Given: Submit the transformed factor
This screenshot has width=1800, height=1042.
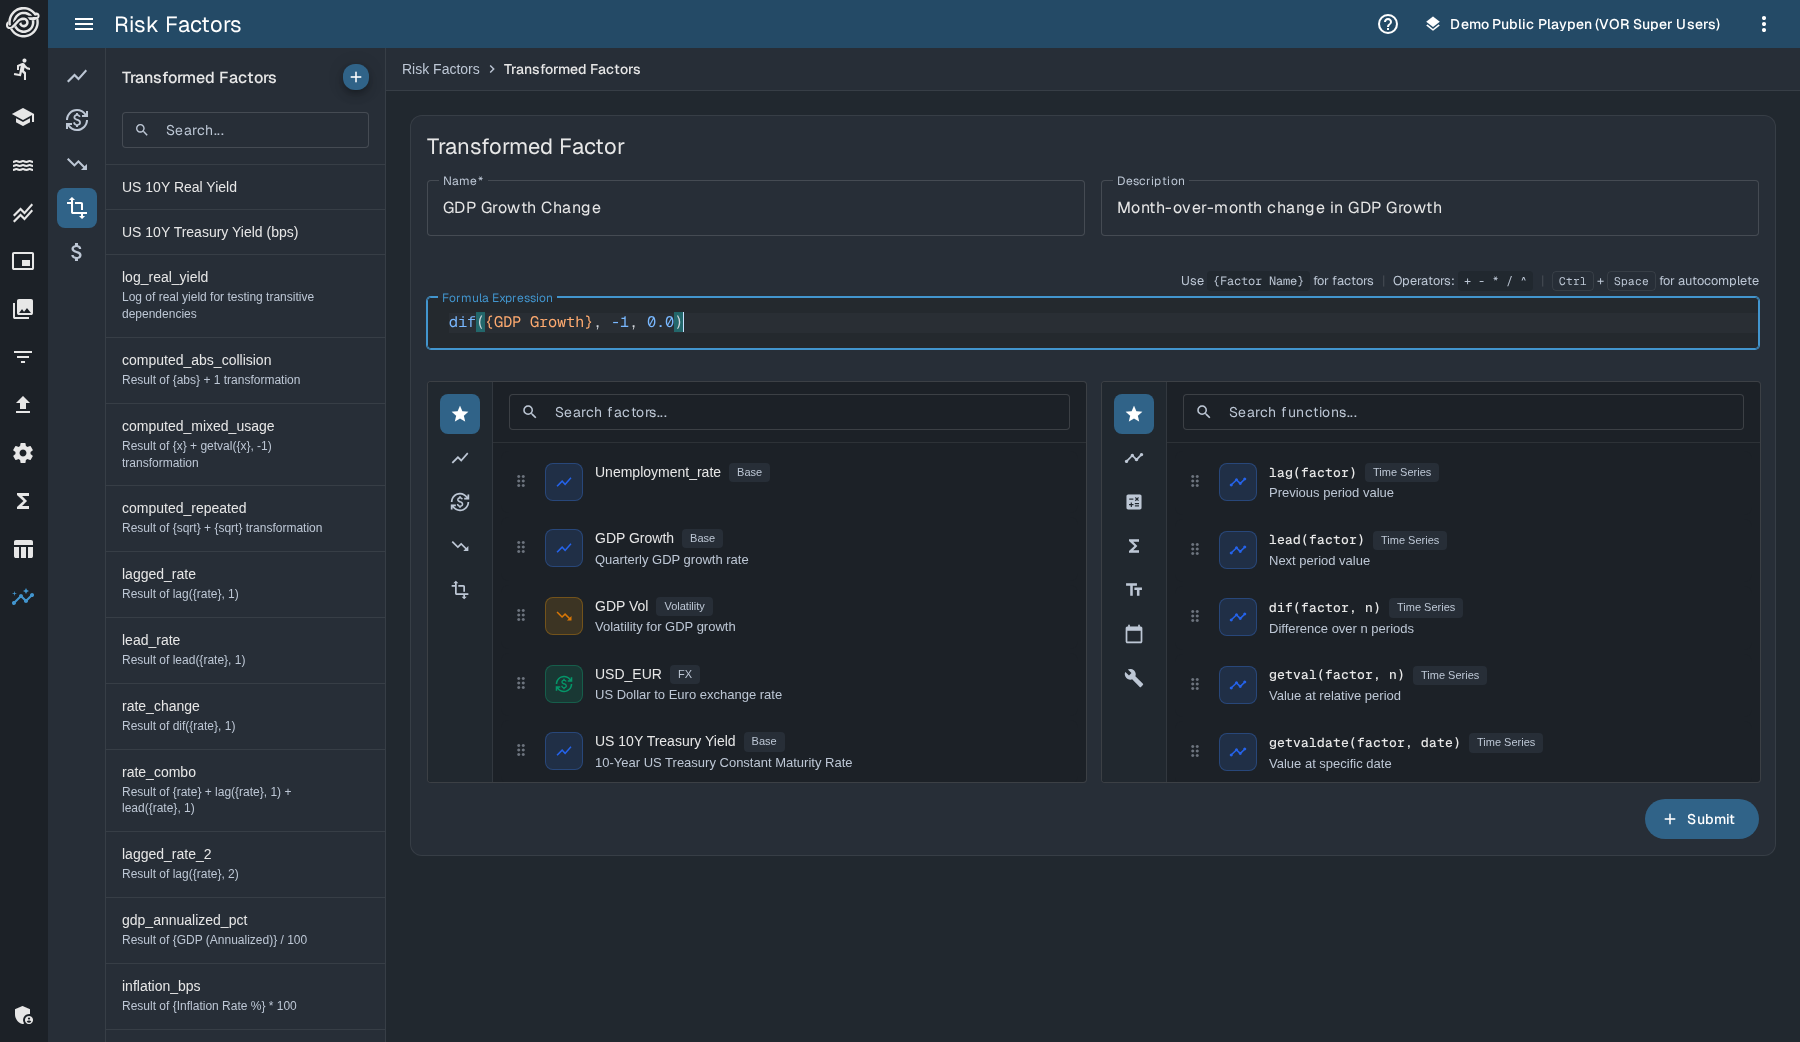Looking at the screenshot, I should pyautogui.click(x=1700, y=819).
